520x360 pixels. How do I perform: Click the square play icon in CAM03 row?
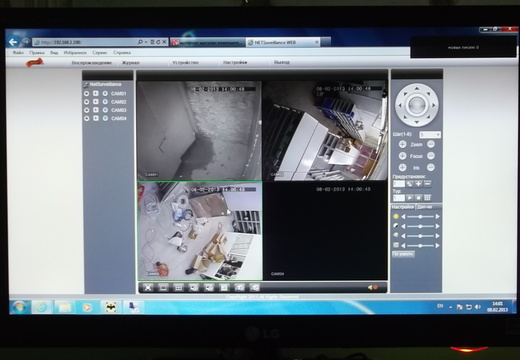tap(96, 110)
